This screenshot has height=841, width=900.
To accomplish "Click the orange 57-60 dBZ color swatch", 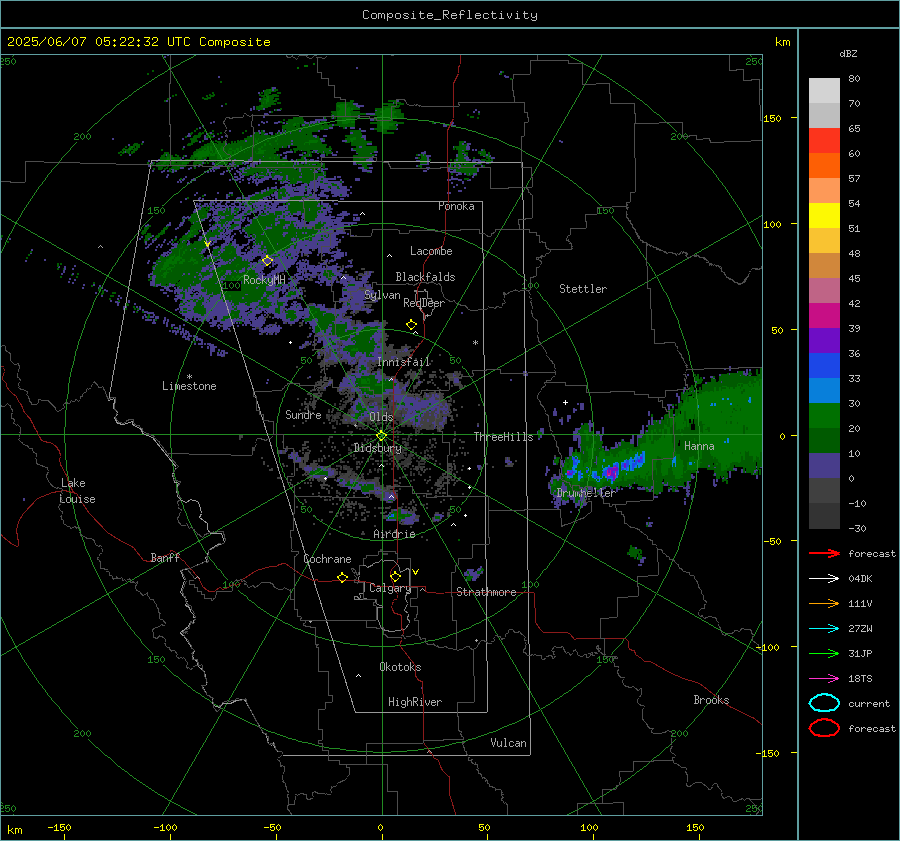I will pos(824,166).
